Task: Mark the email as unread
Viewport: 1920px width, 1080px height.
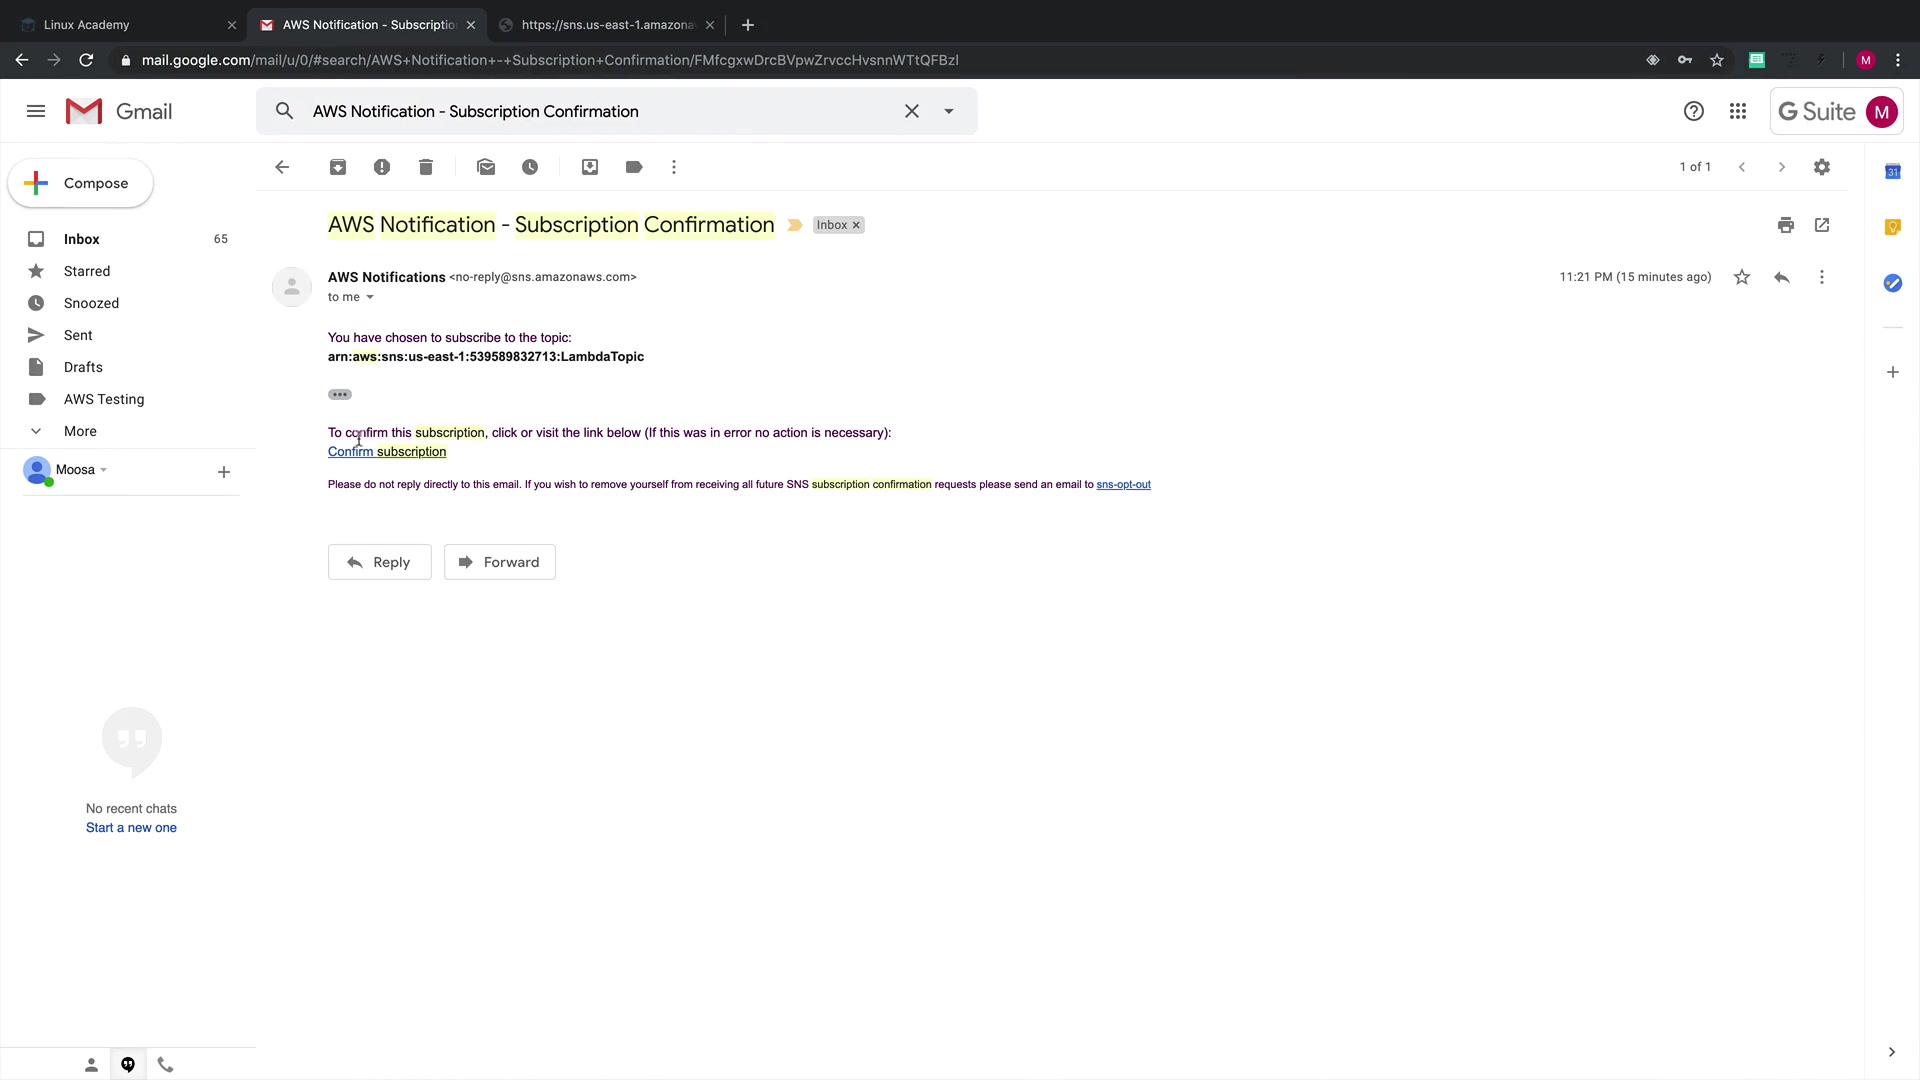Action: [486, 167]
